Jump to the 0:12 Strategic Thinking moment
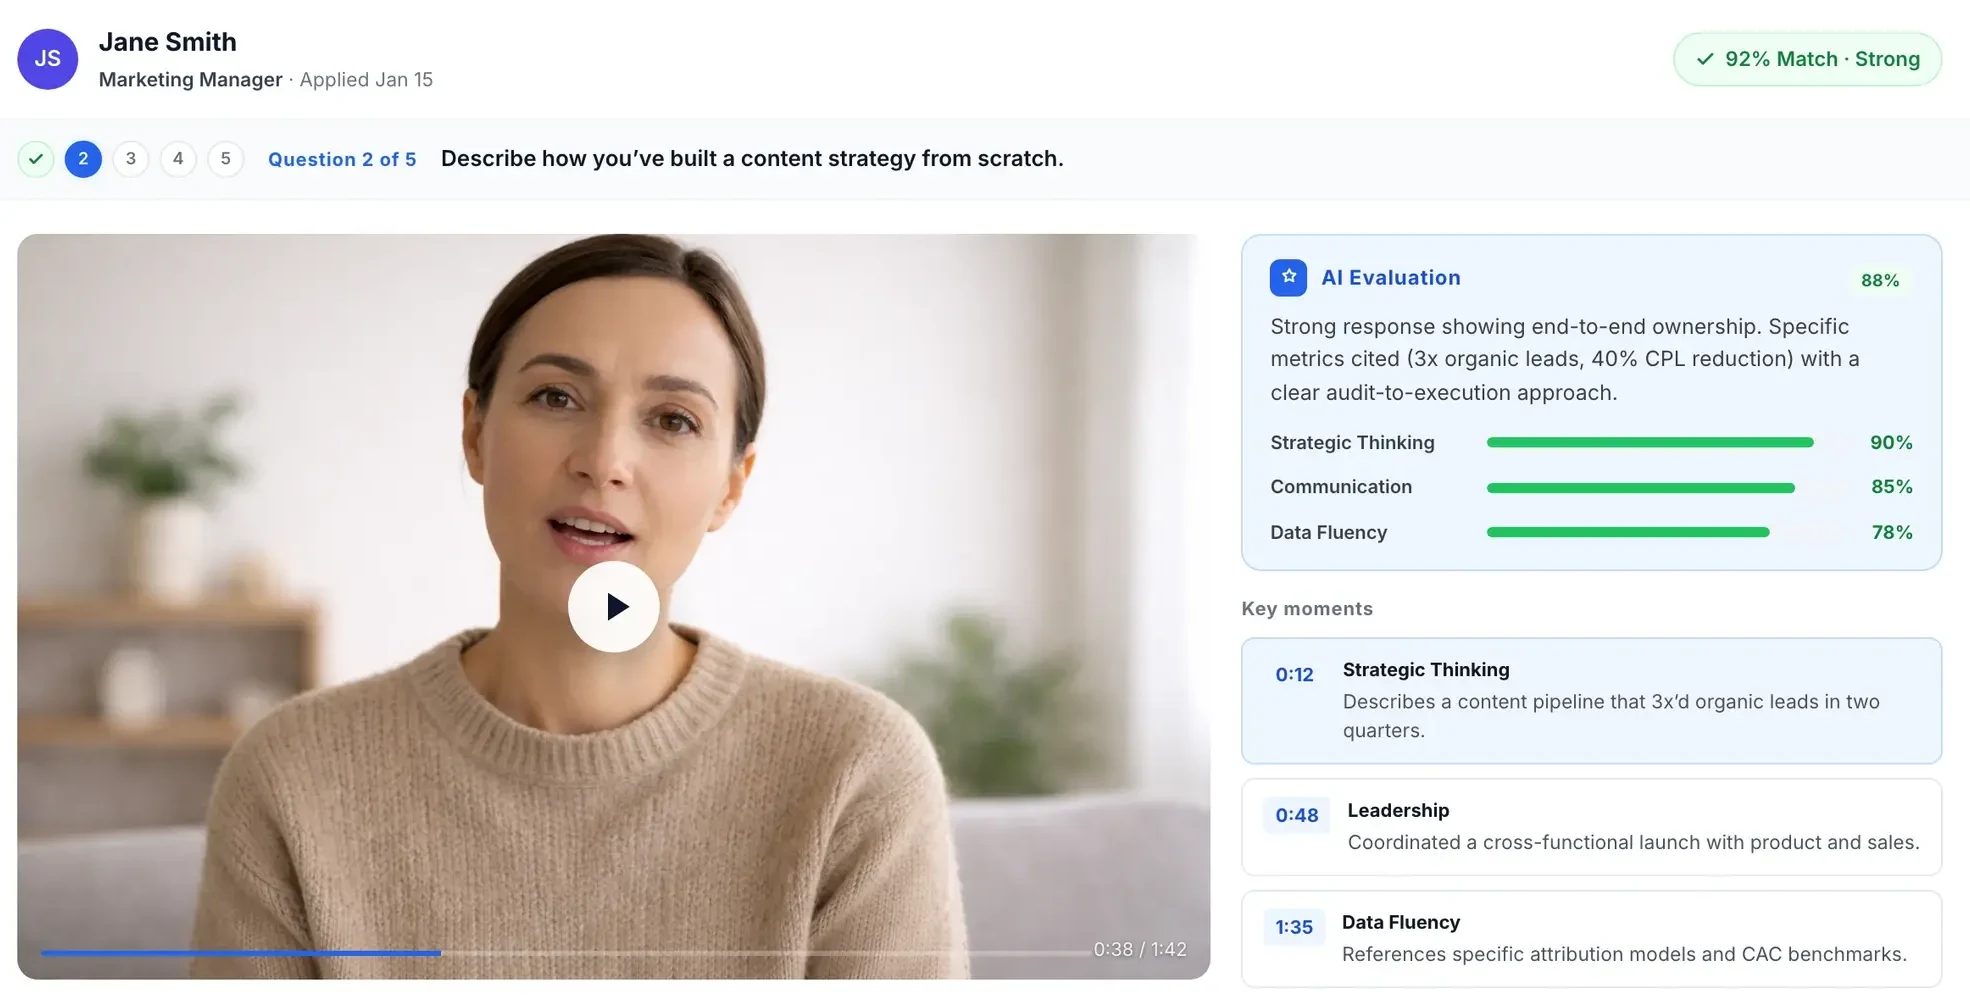The image size is (1970, 1000). [x=1591, y=701]
